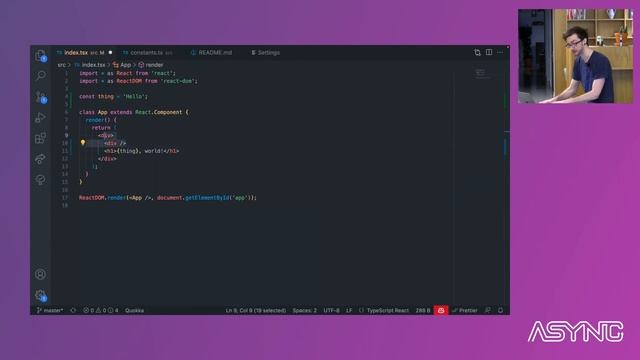Click the unsaved dot on index.tsx tab
640x360 pixels.
(x=110, y=52)
